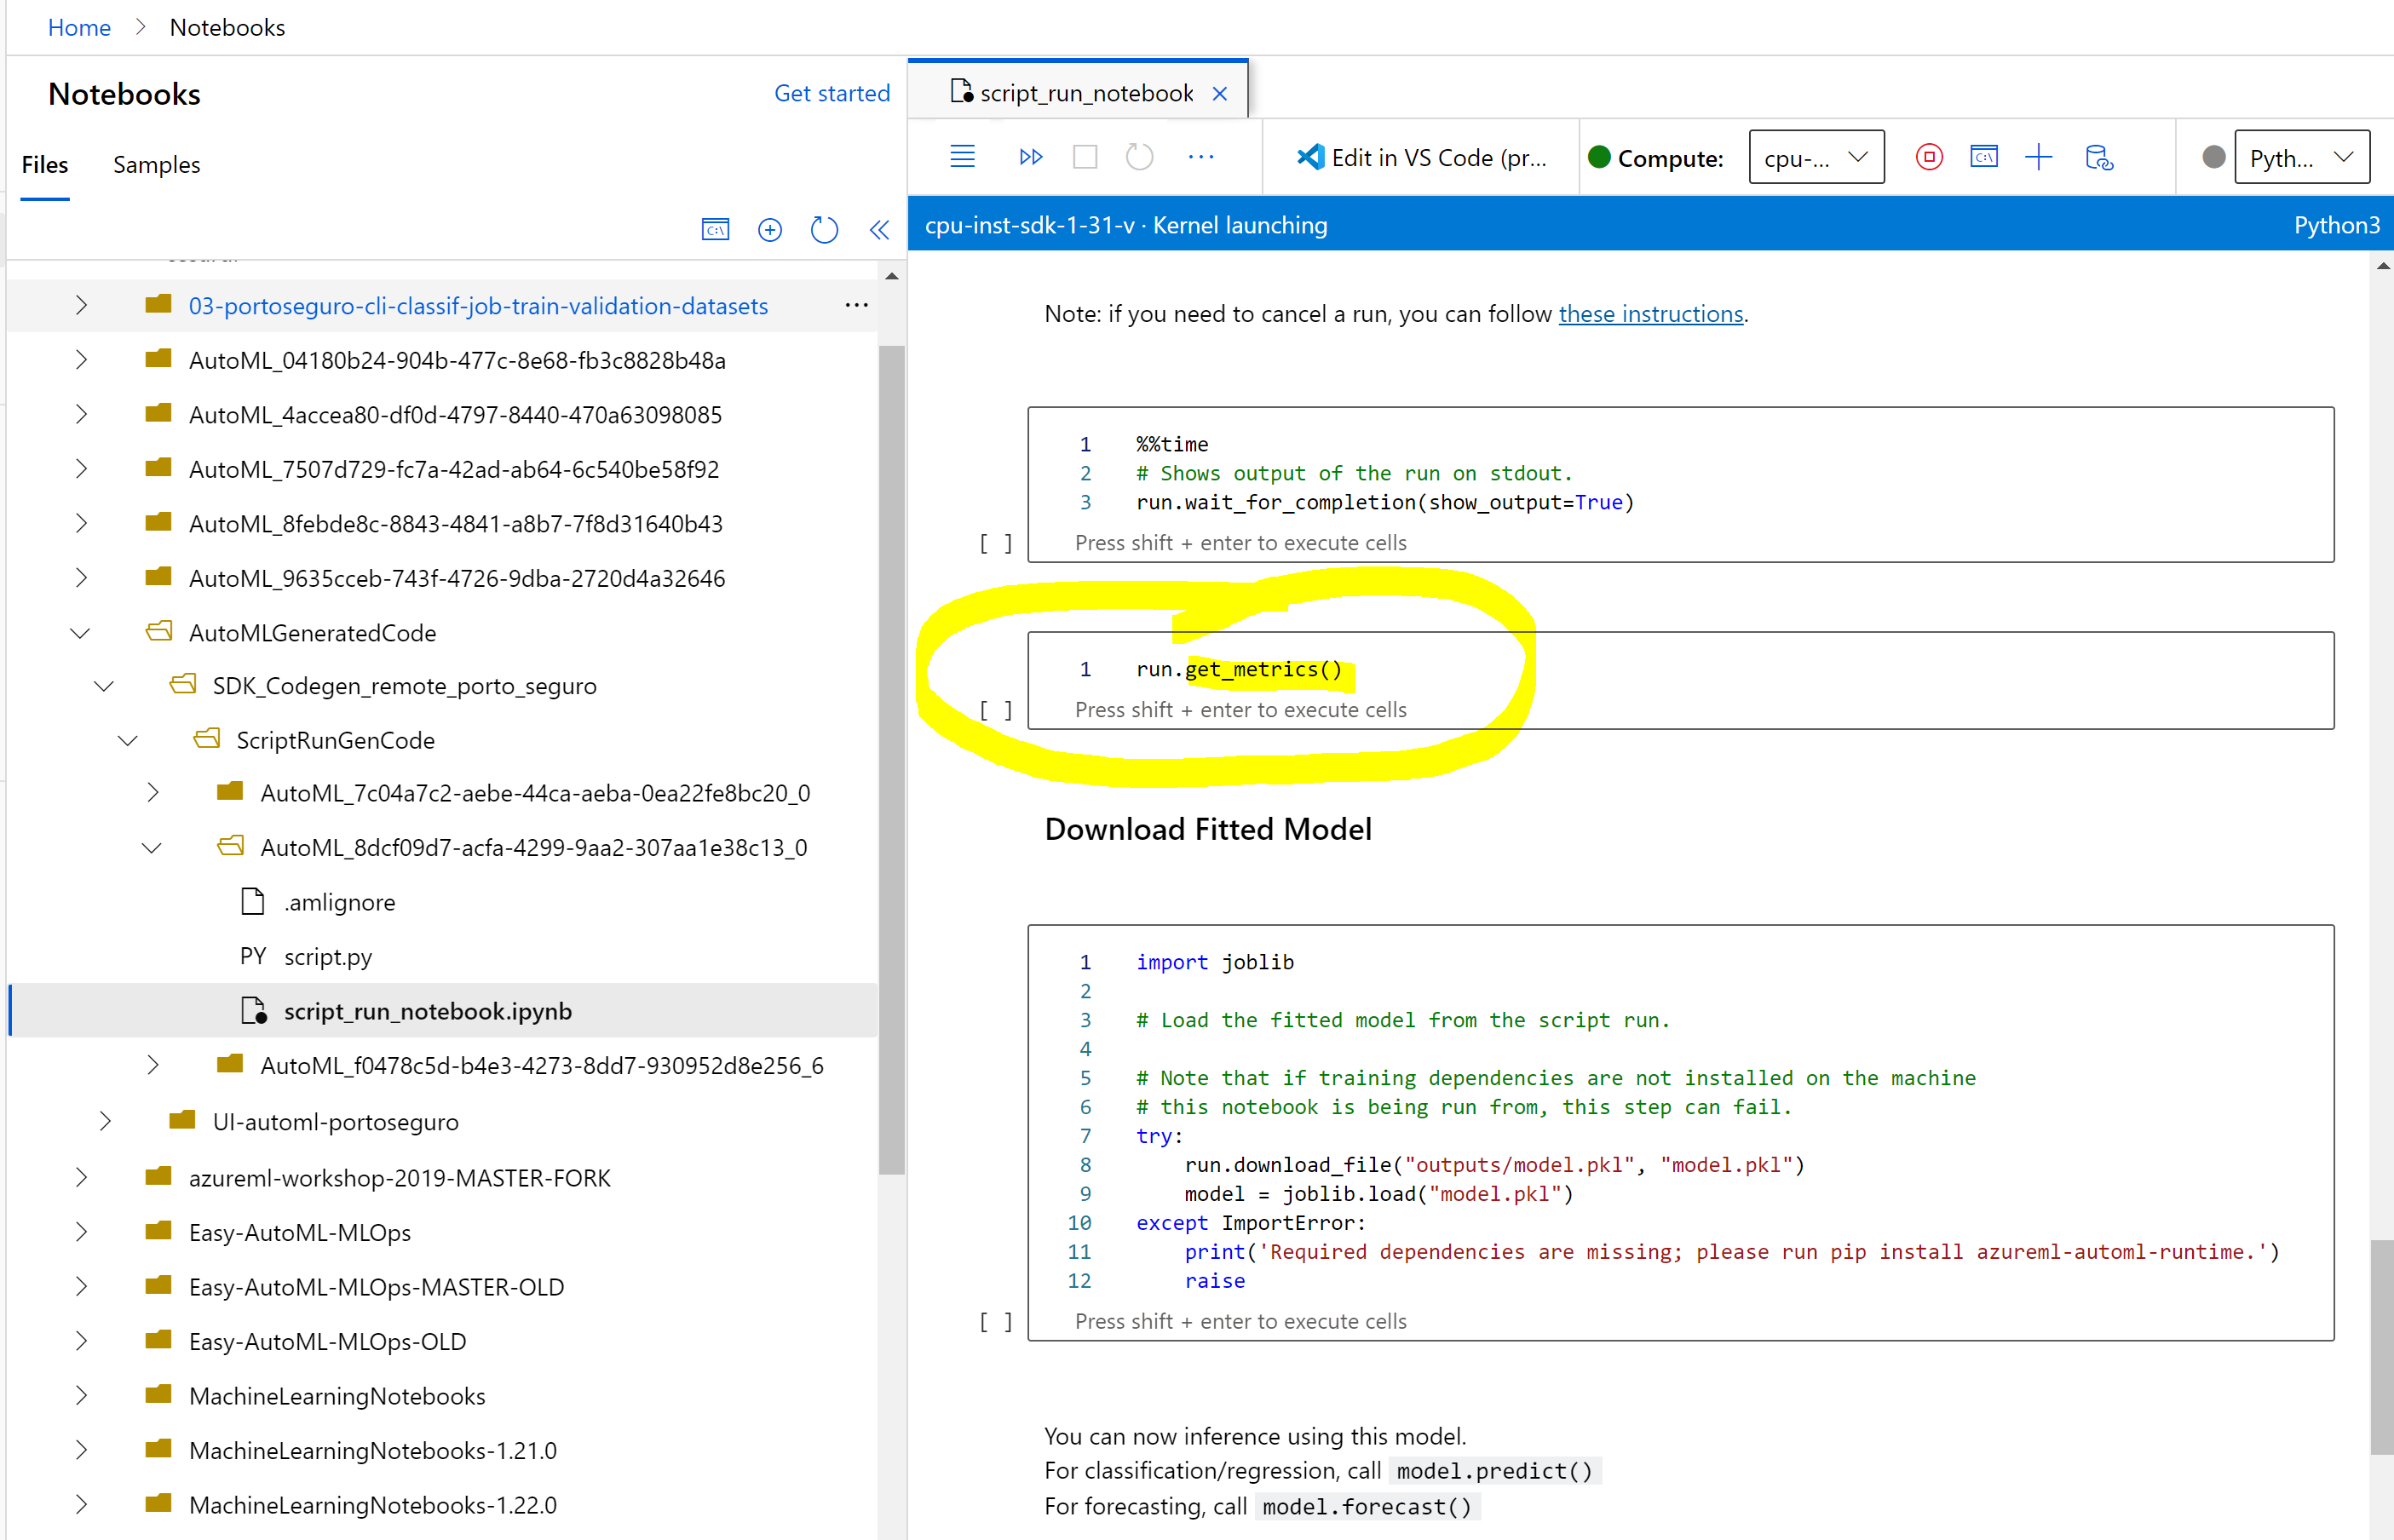
Task: Open more notebook actions with the ellipsis
Action: (x=1202, y=157)
